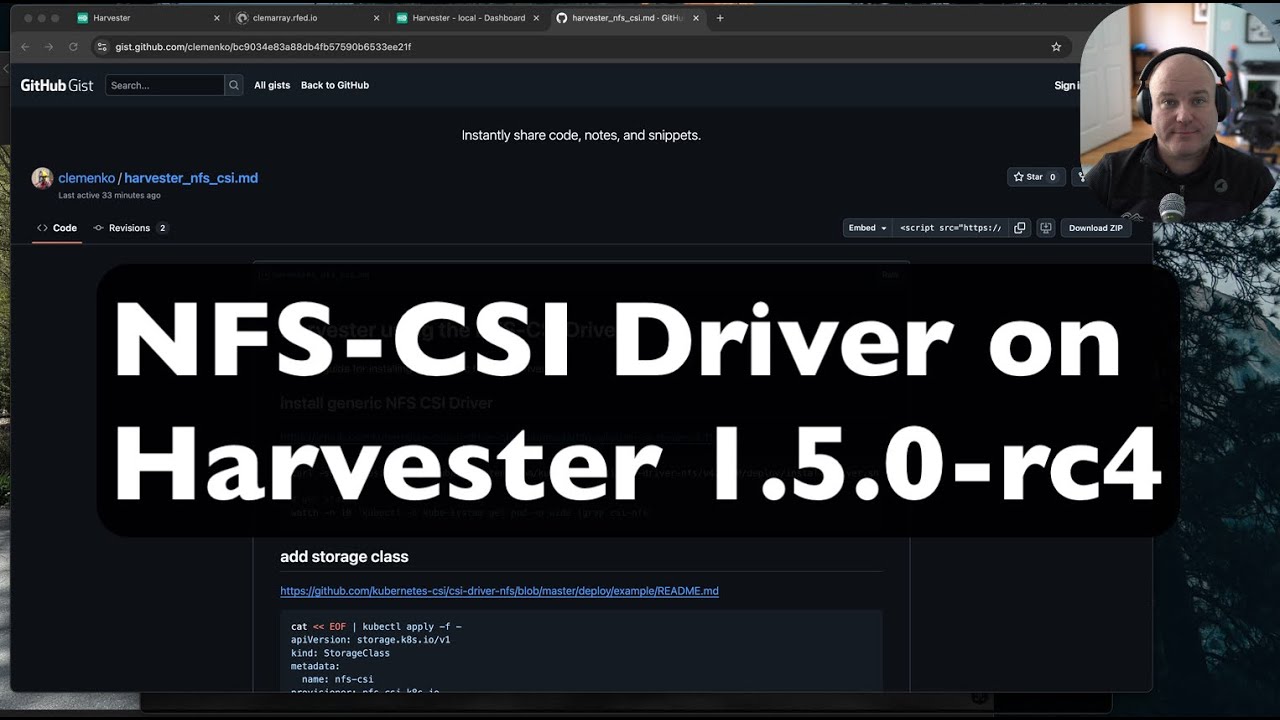
Task: Click 'name: nfs-csi' code line
Action: click(338, 679)
